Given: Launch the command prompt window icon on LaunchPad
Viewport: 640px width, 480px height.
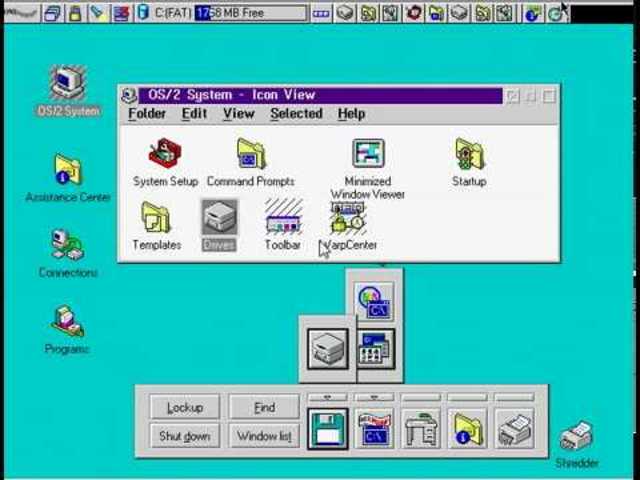Looking at the screenshot, I should pyautogui.click(x=374, y=429).
